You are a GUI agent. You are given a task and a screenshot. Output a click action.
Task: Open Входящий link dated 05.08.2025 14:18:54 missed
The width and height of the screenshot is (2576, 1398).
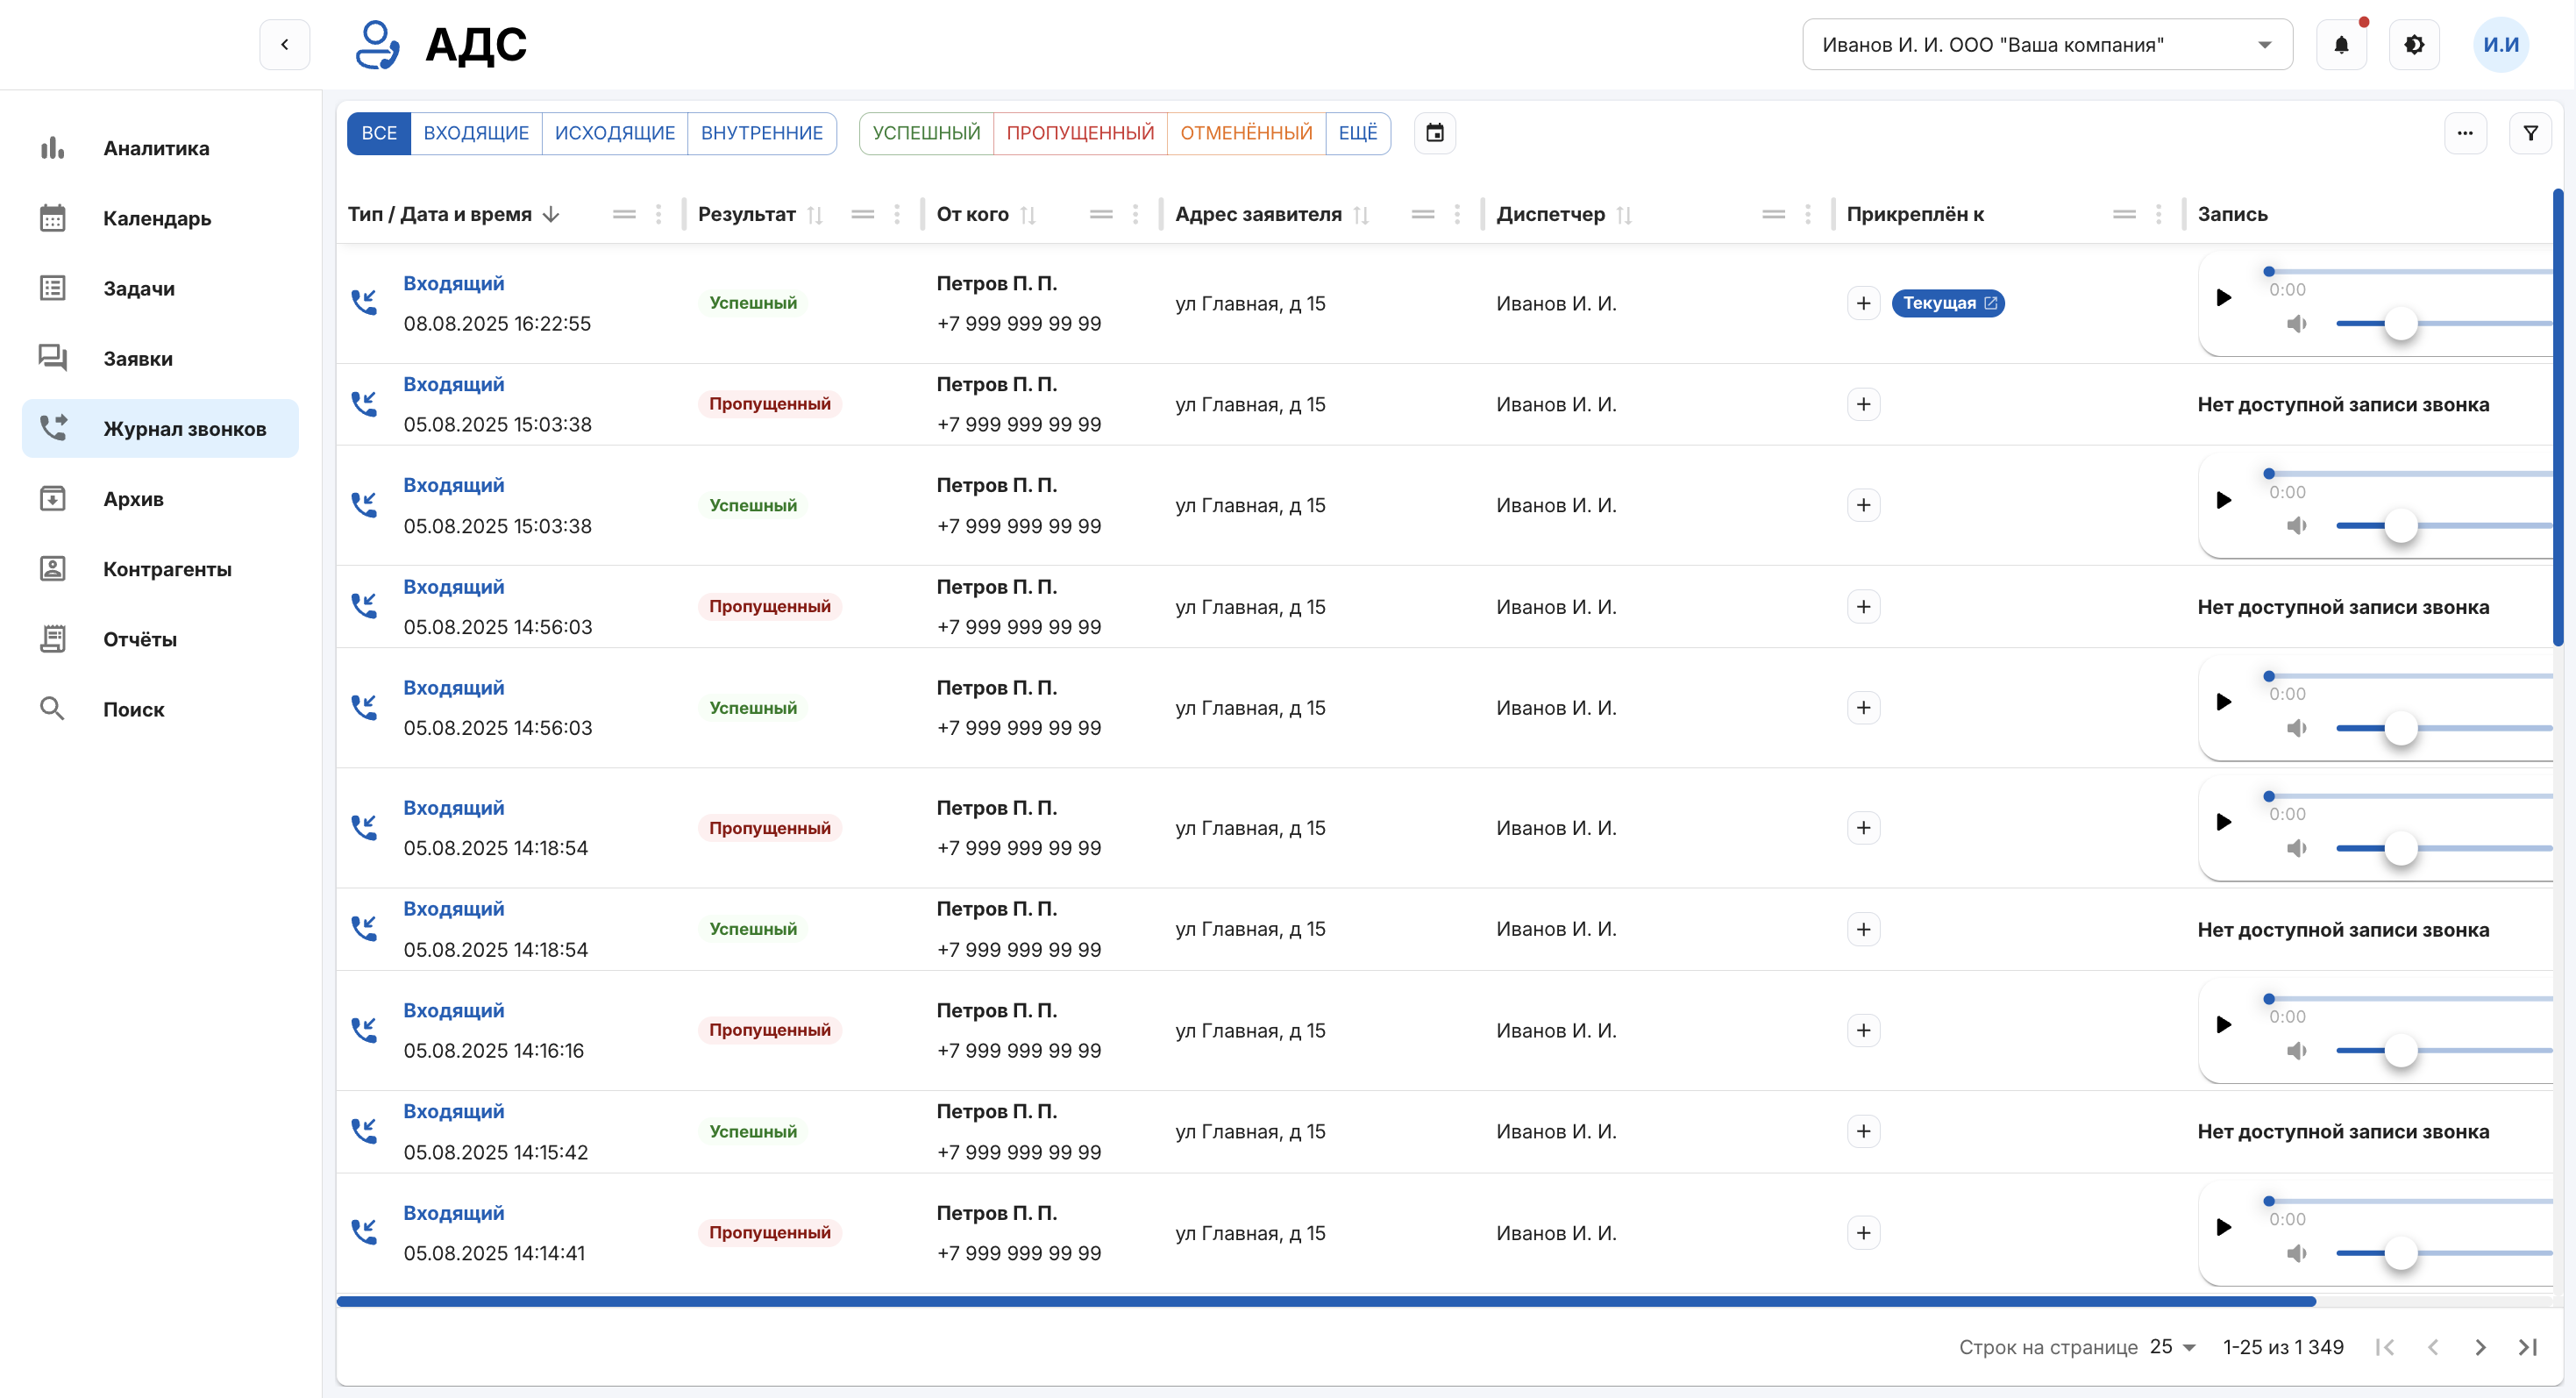453,807
